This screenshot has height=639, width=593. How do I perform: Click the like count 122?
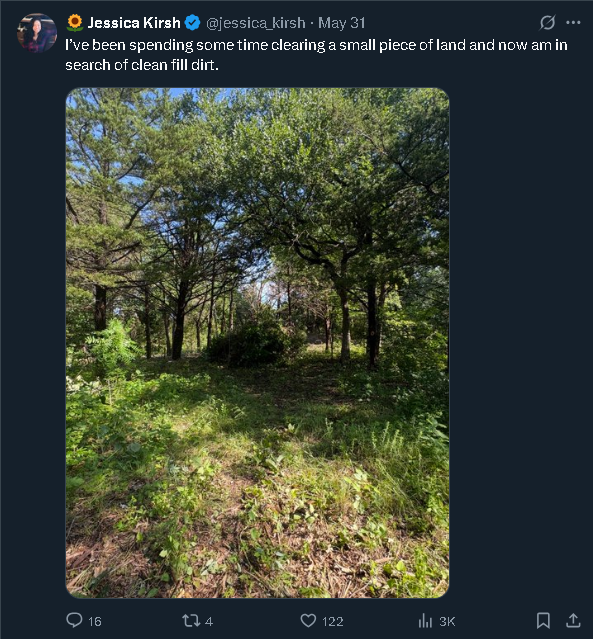pos(333,621)
